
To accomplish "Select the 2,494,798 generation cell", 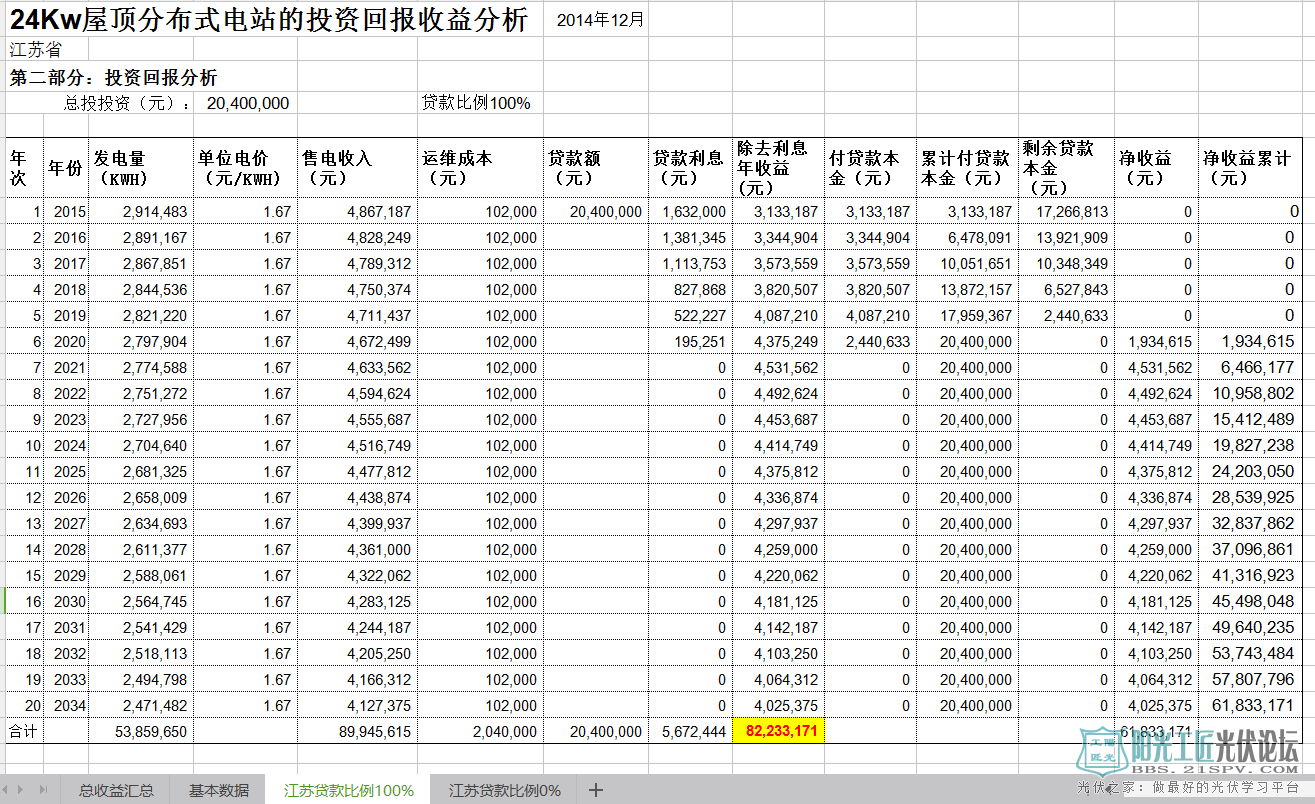I will (x=141, y=680).
